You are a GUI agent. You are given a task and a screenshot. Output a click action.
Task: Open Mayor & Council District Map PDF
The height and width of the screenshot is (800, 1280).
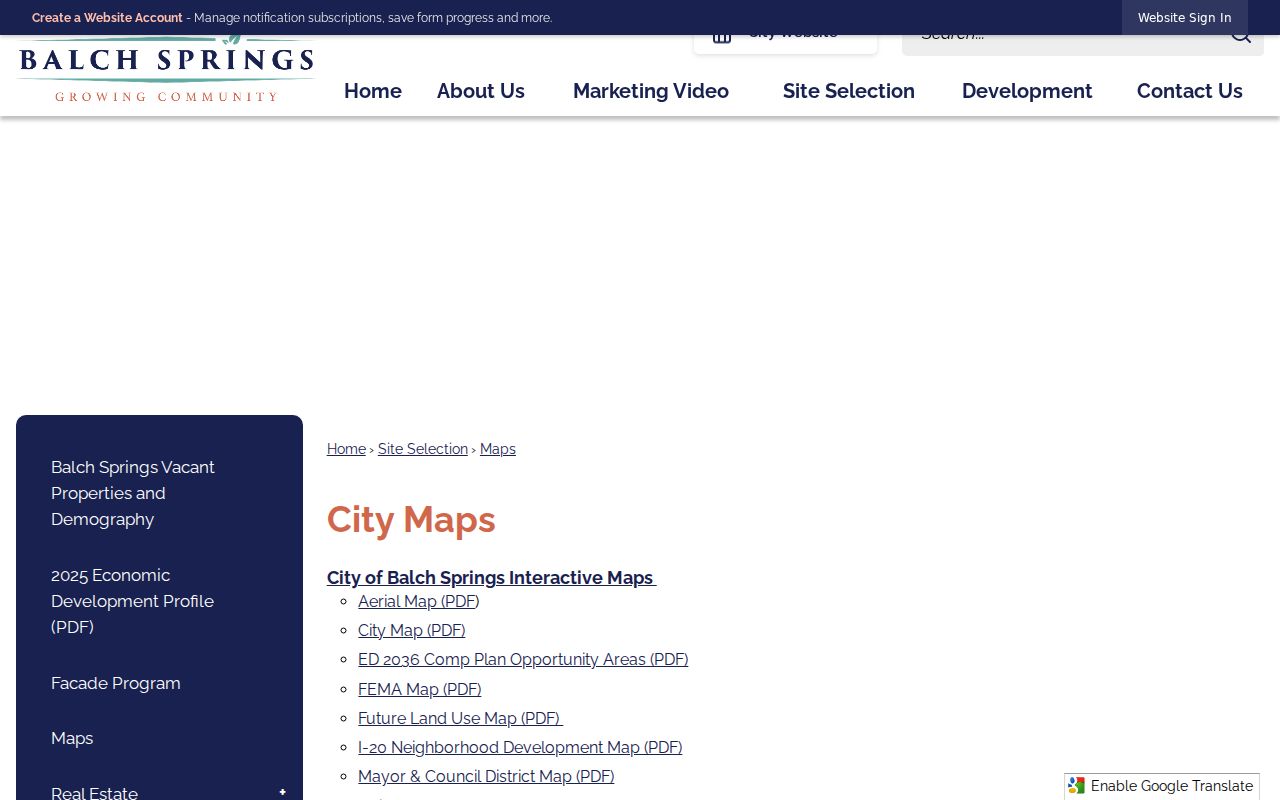tap(486, 776)
